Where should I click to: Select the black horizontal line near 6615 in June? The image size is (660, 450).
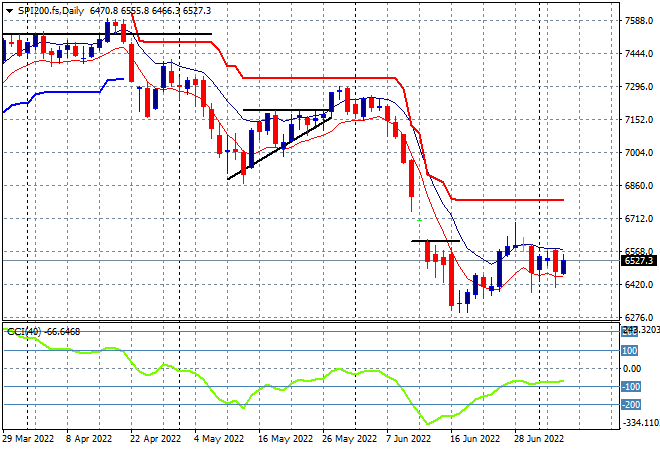[x=435, y=241]
